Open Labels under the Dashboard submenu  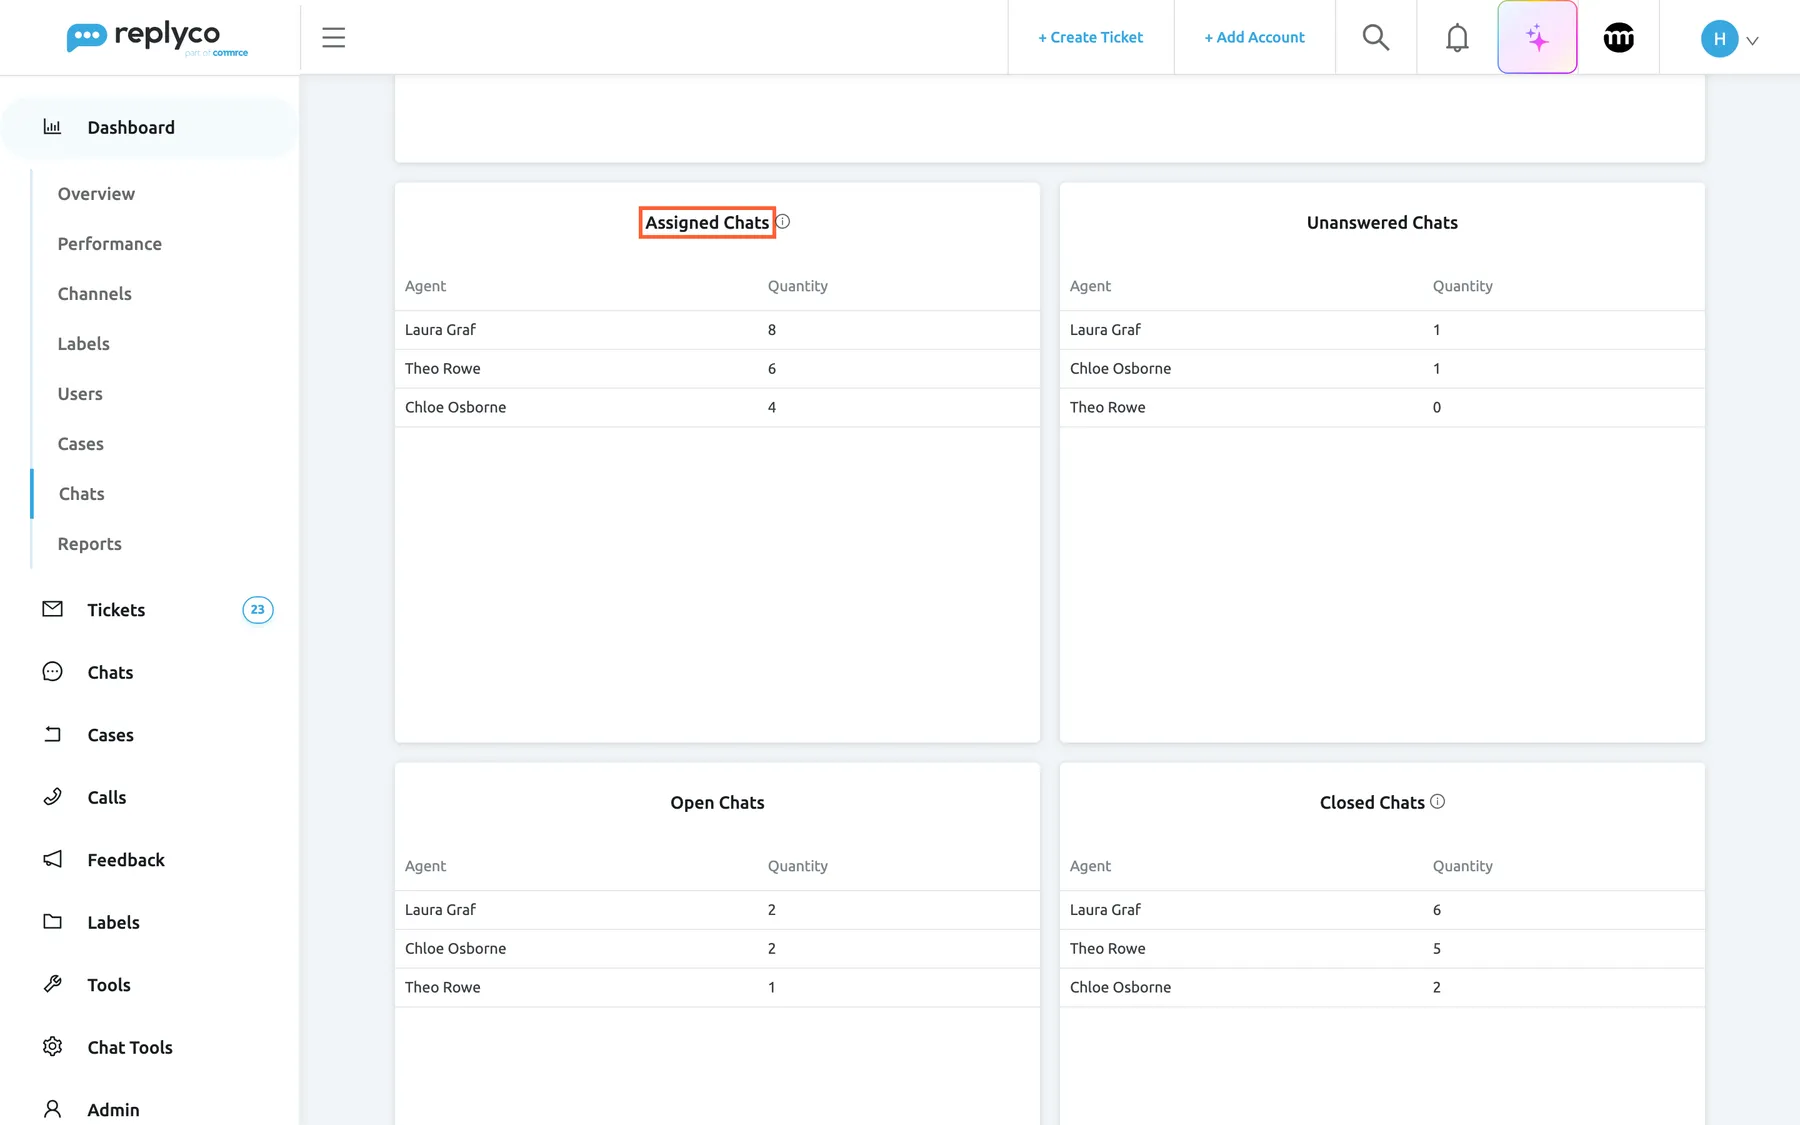point(83,344)
